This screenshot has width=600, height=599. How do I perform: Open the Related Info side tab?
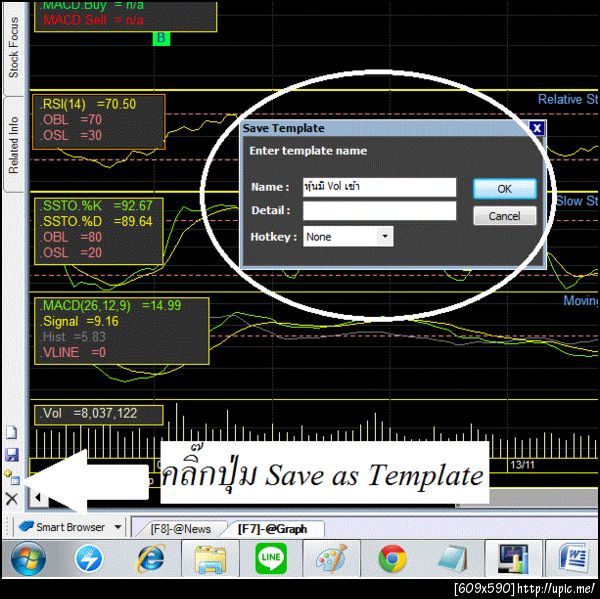pyautogui.click(x=14, y=145)
